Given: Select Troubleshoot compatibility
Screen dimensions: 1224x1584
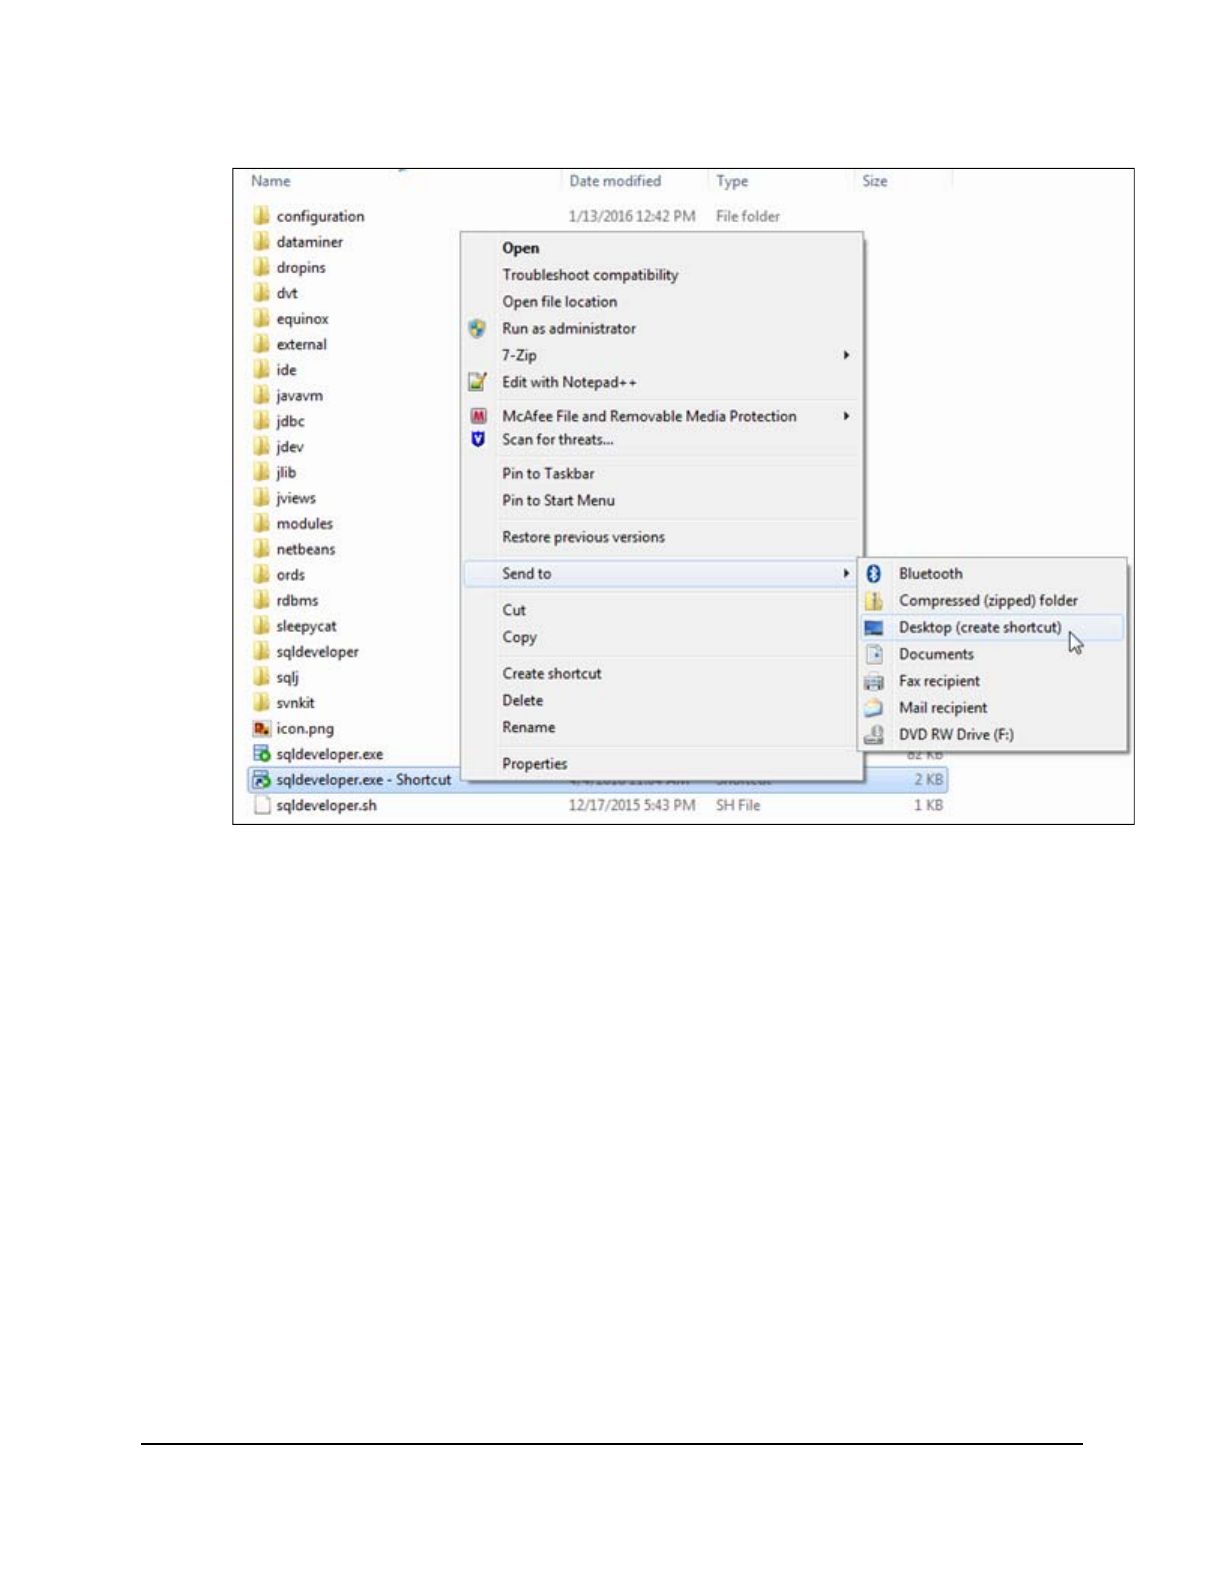Looking at the screenshot, I should pos(590,275).
